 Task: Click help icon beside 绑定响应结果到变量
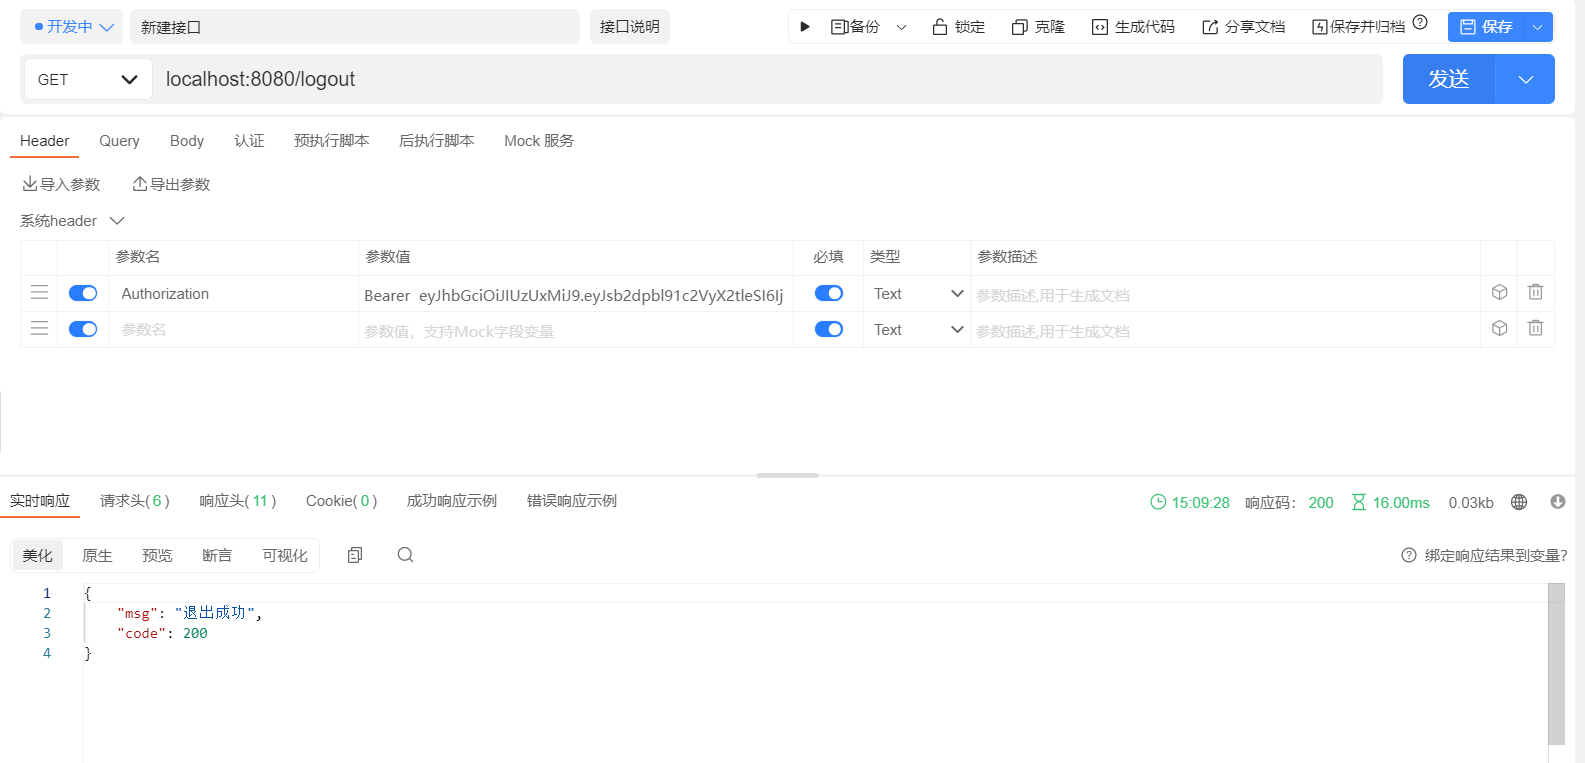pos(1409,555)
